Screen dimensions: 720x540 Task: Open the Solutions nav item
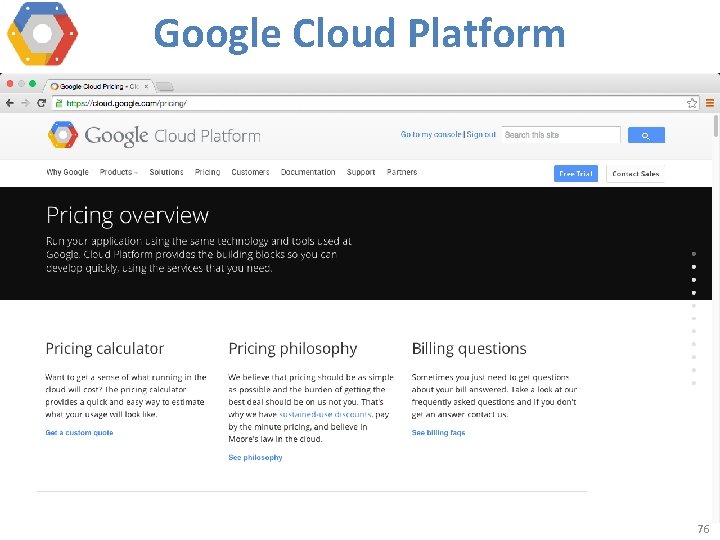tap(166, 172)
